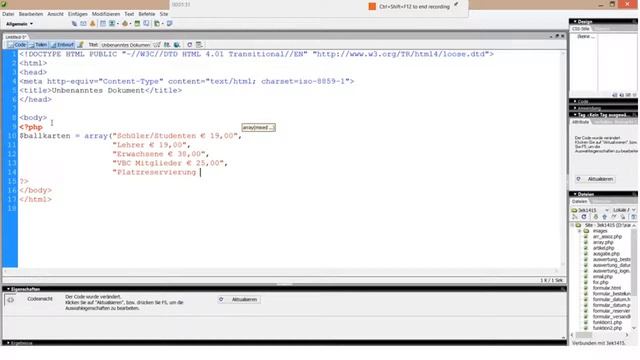The image size is (640, 360).
Task: Click the Images insert icon
Action: tap(111, 24)
